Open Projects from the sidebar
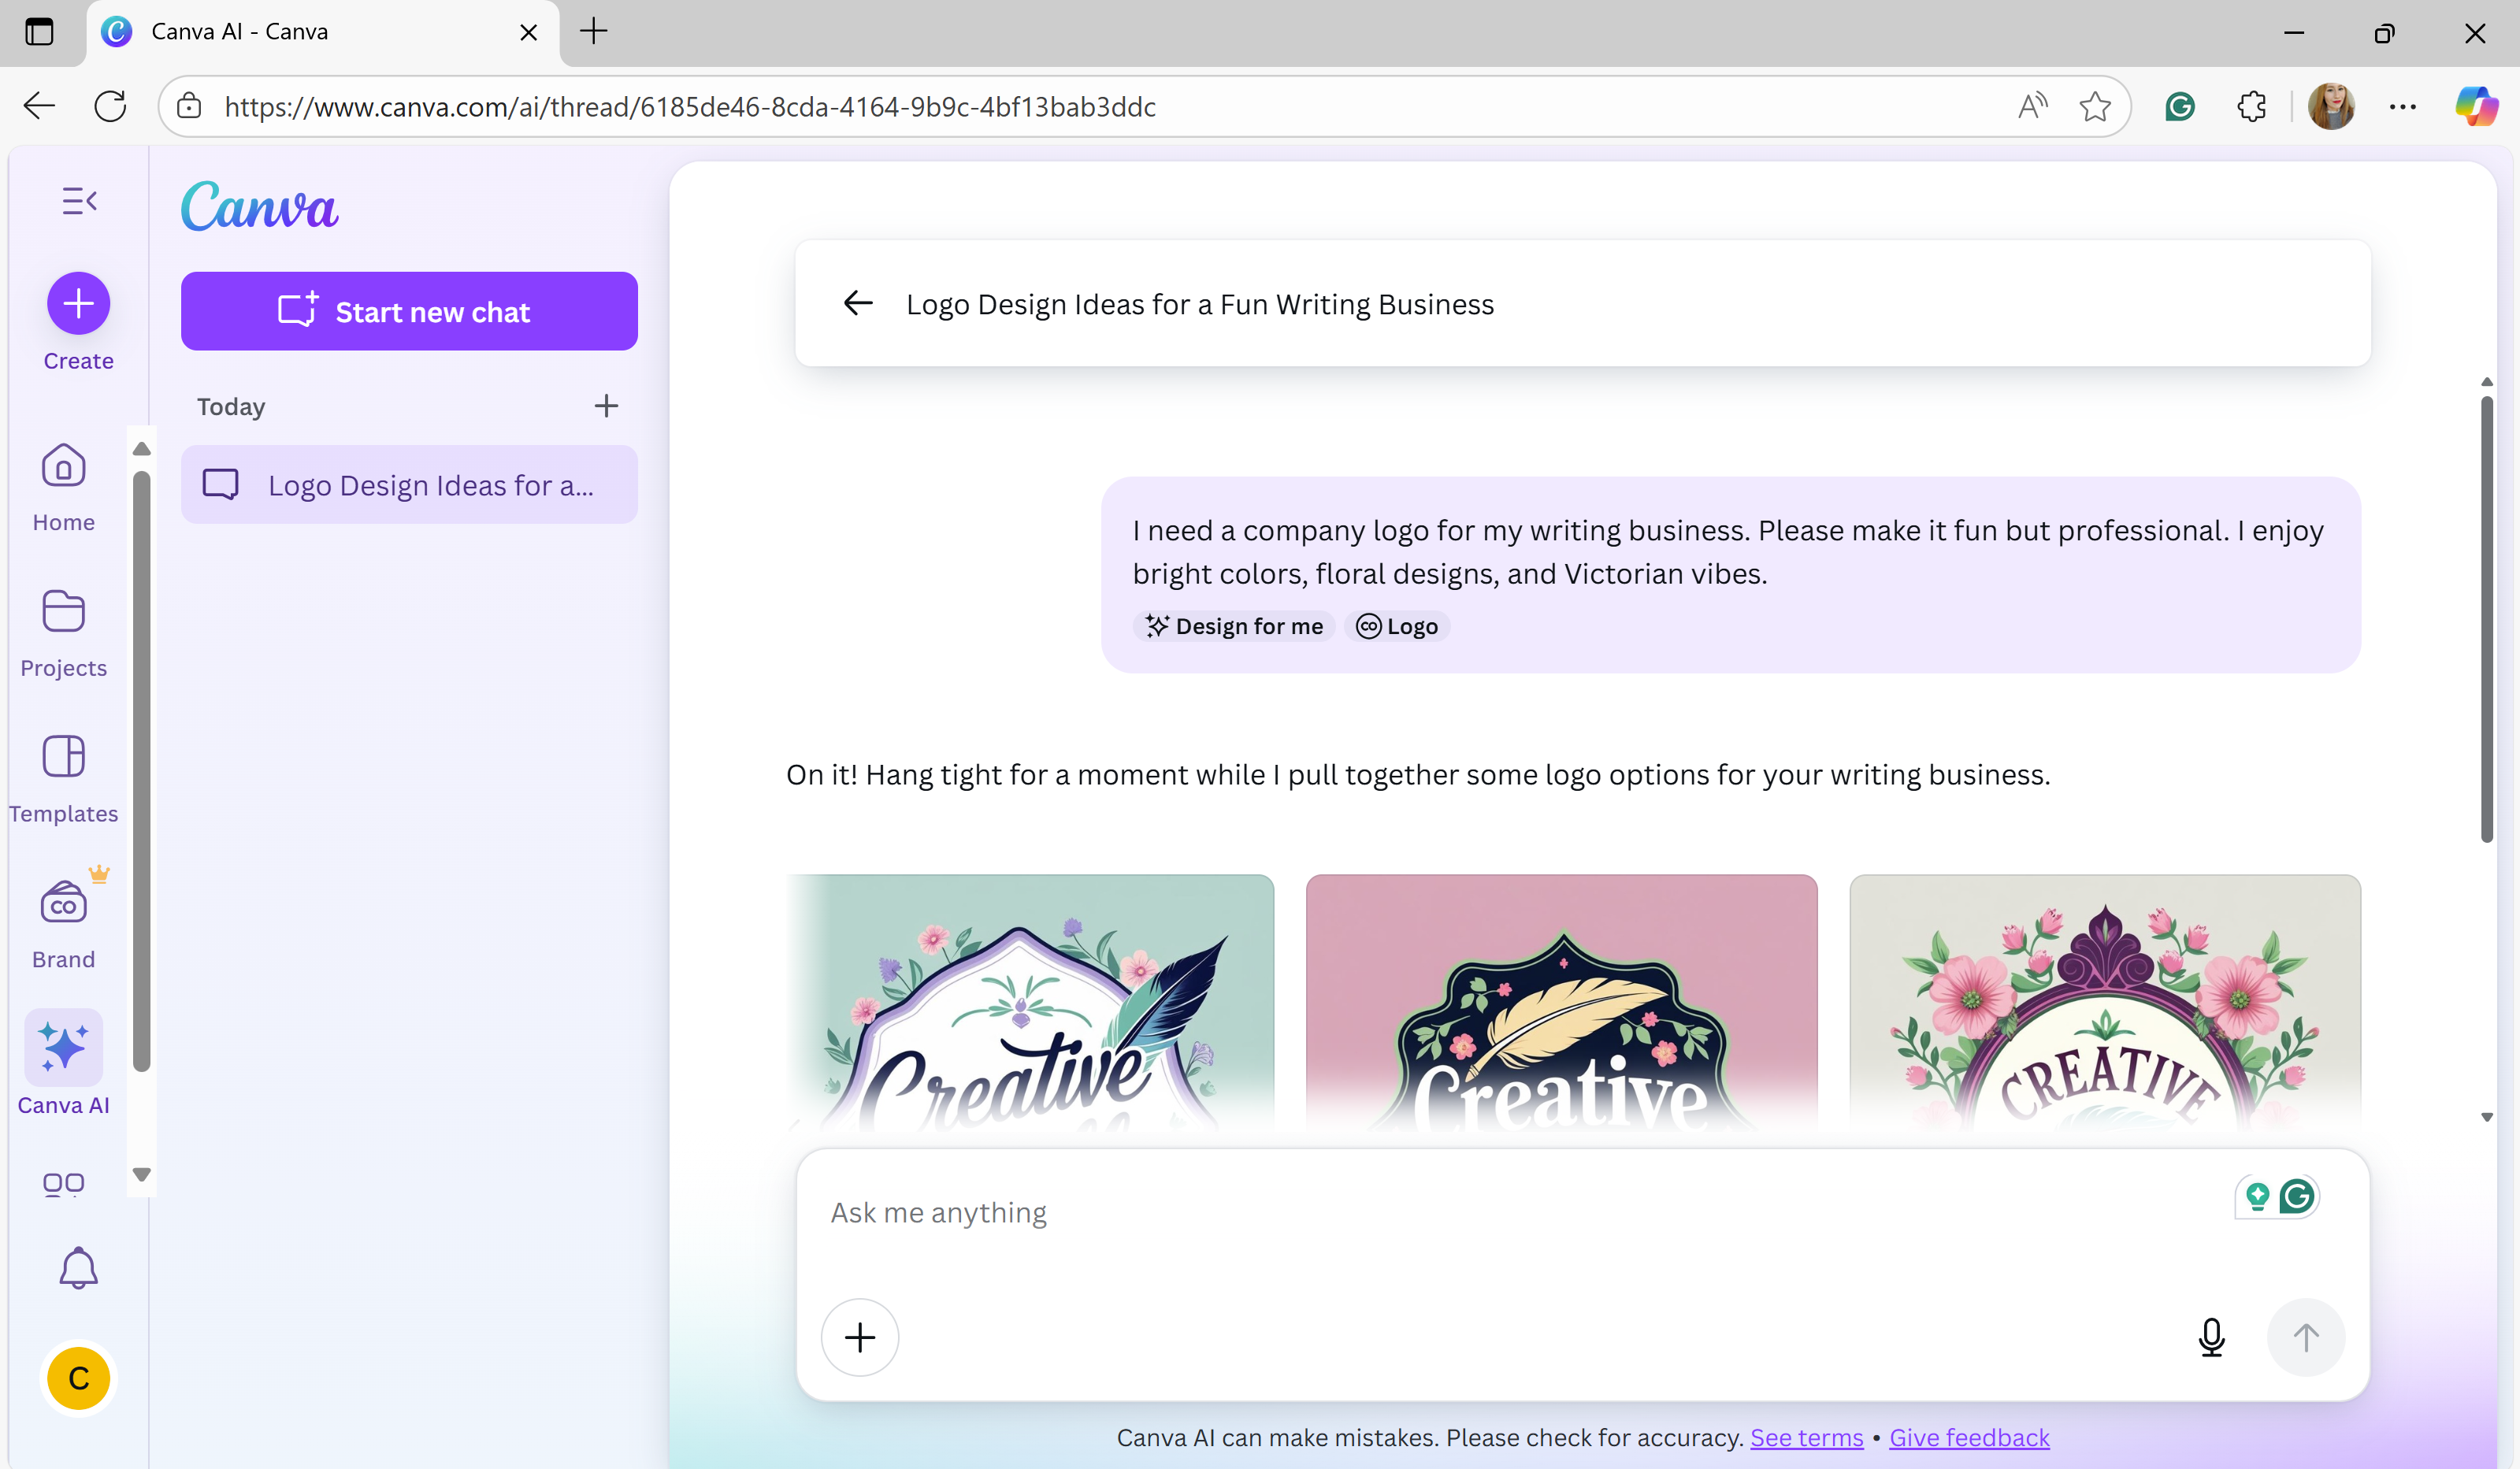2520x1469 pixels. pos(62,633)
